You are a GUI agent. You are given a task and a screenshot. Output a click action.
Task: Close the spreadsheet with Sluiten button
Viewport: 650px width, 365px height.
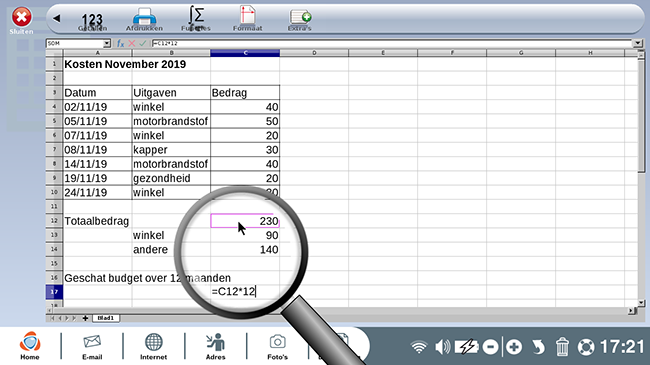click(x=21, y=21)
